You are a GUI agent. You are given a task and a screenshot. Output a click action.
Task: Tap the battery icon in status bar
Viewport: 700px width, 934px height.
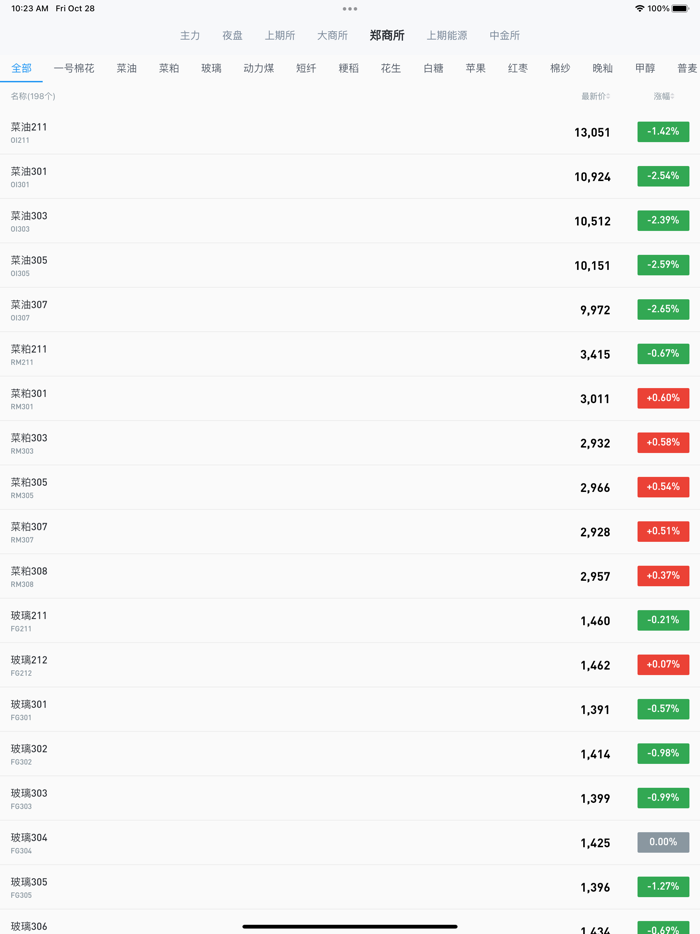(681, 9)
